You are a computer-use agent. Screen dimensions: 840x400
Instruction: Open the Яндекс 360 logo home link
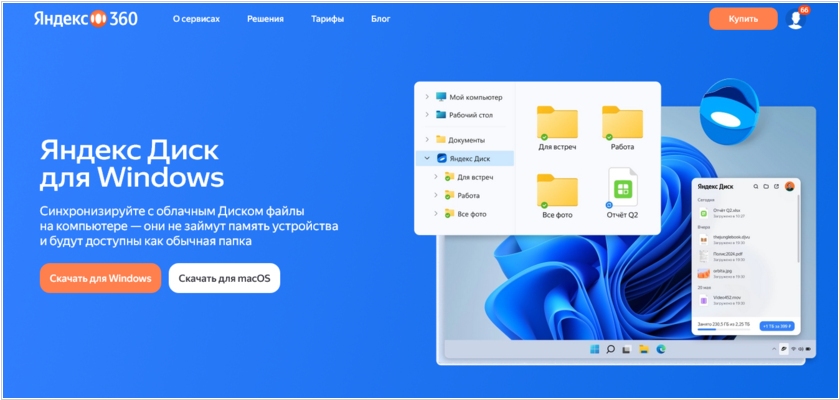pos(86,19)
